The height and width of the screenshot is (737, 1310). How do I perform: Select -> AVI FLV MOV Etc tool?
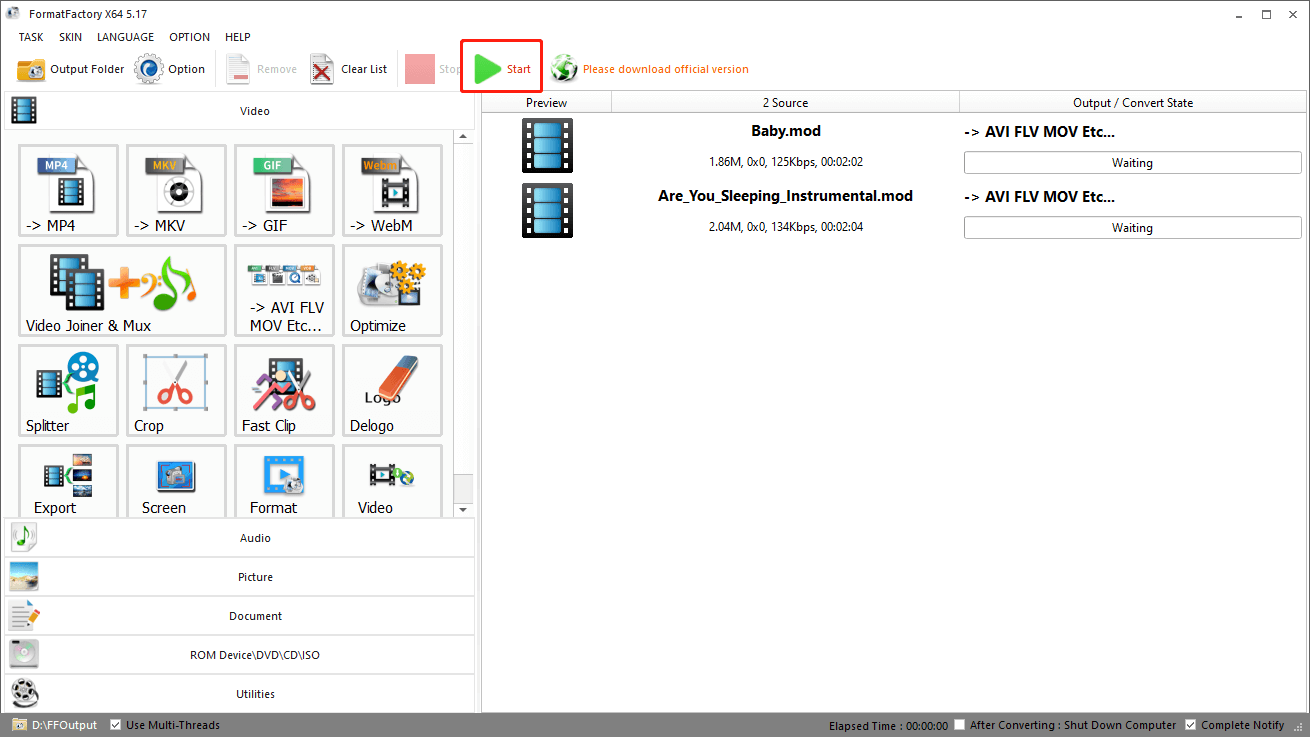(284, 290)
